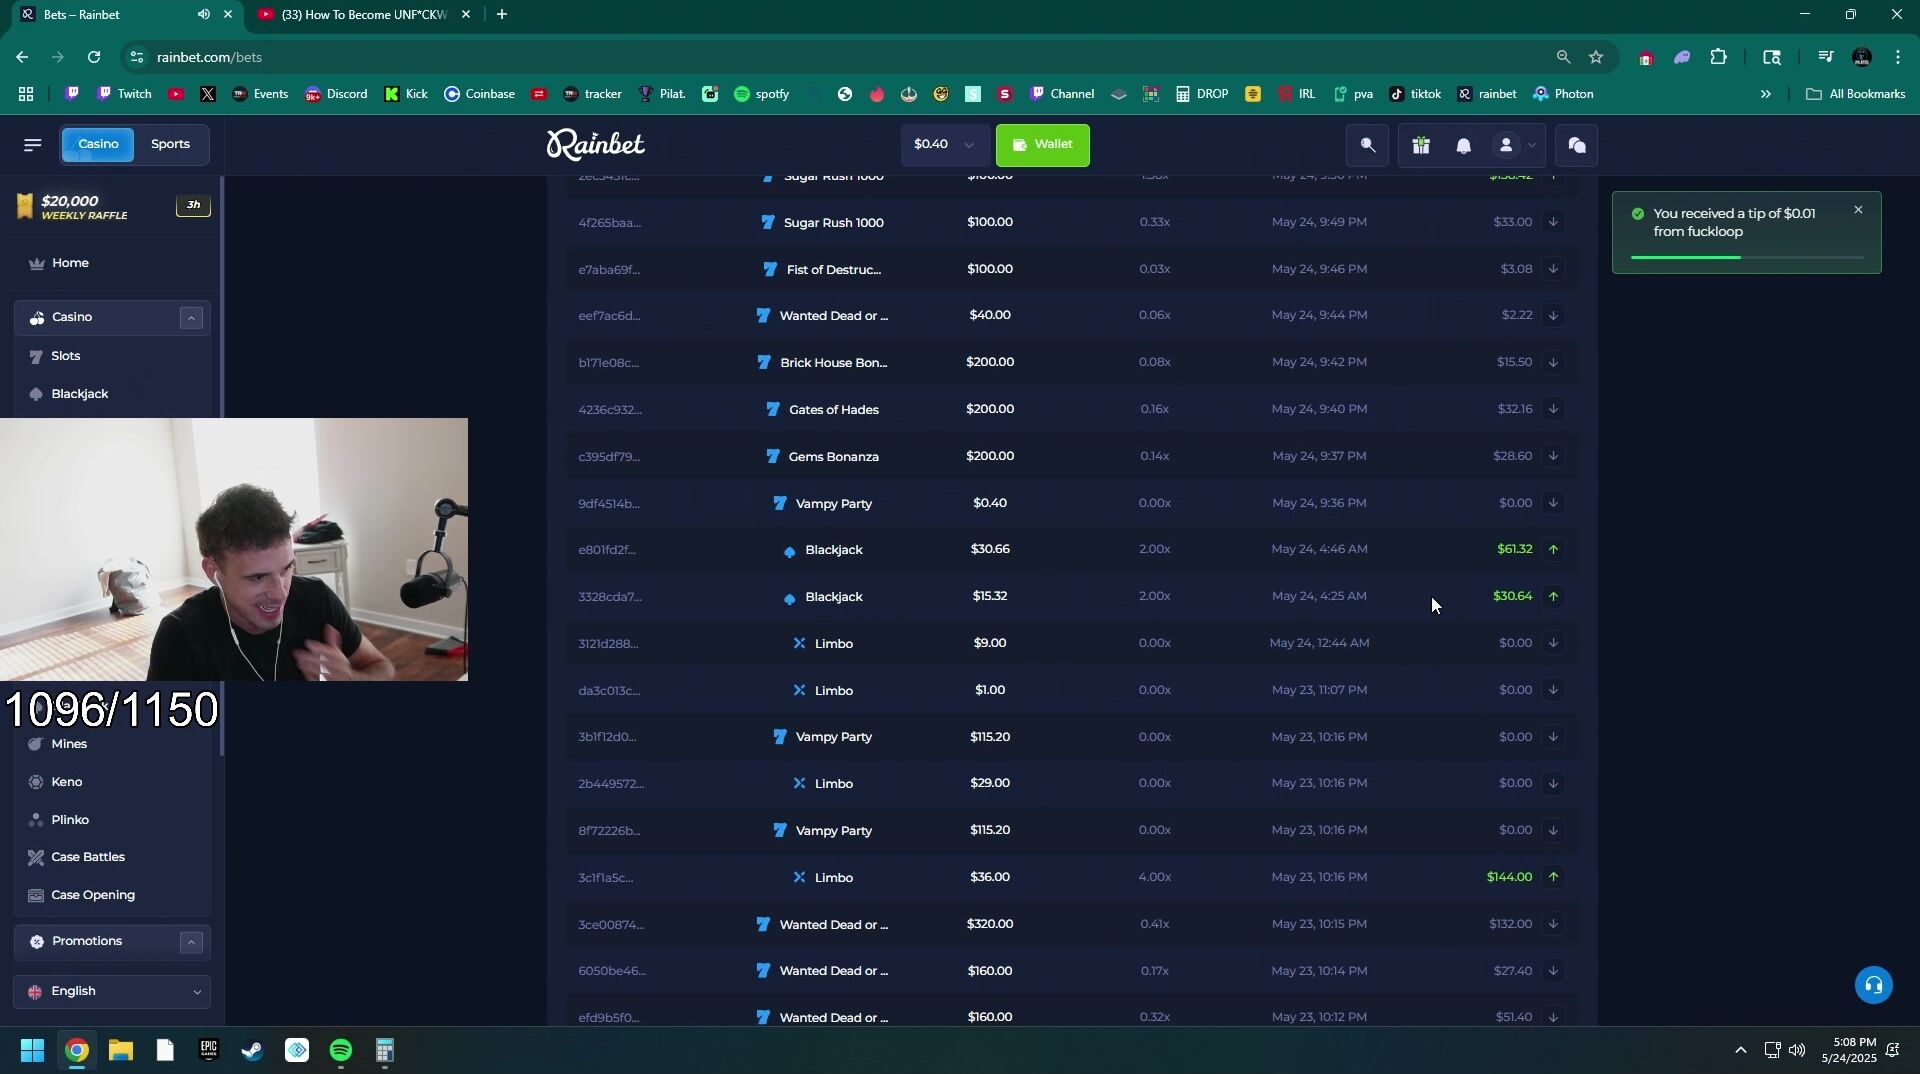This screenshot has height=1074, width=1920.
Task: Open Case Opening in sidebar
Action: pos(93,896)
